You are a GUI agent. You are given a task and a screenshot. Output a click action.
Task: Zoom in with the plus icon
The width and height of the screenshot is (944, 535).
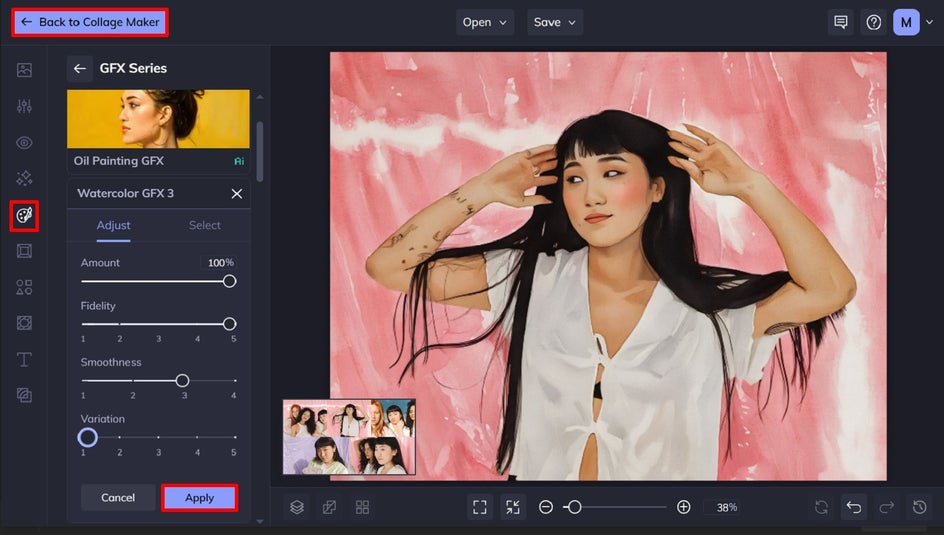point(683,507)
